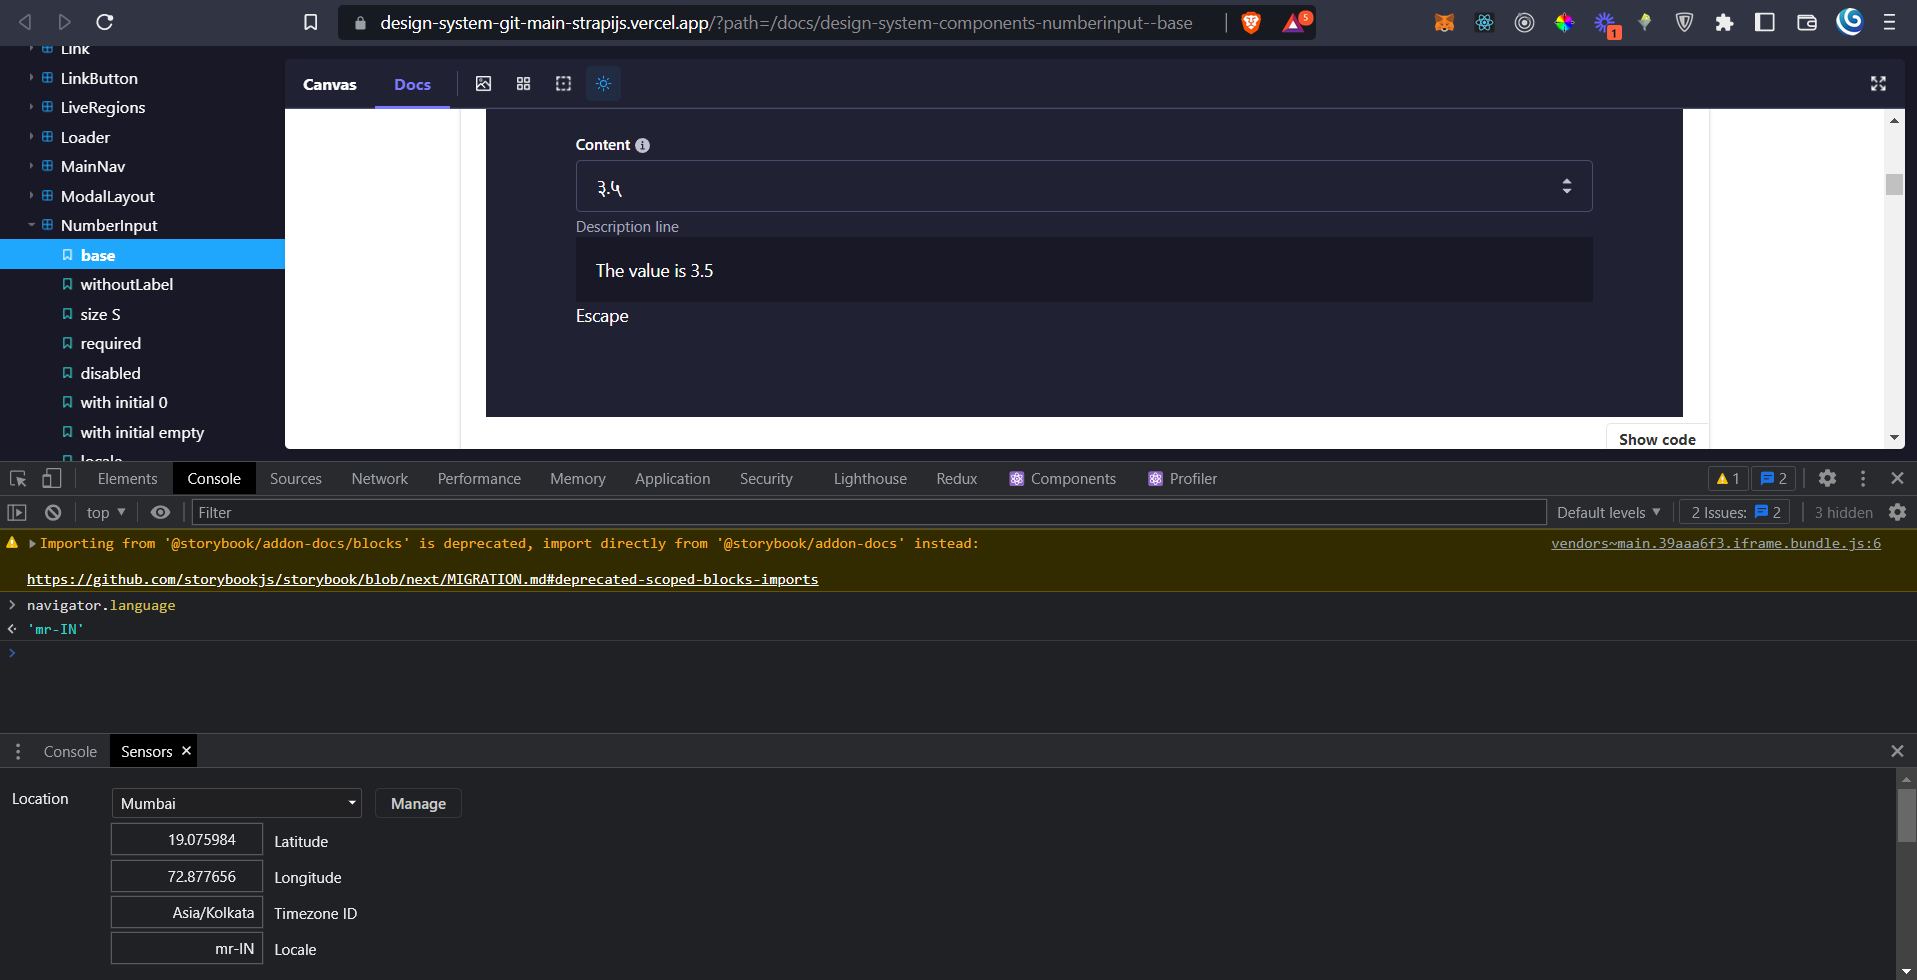Increment value with the Content field stepper
1917x980 pixels.
[1565, 181]
